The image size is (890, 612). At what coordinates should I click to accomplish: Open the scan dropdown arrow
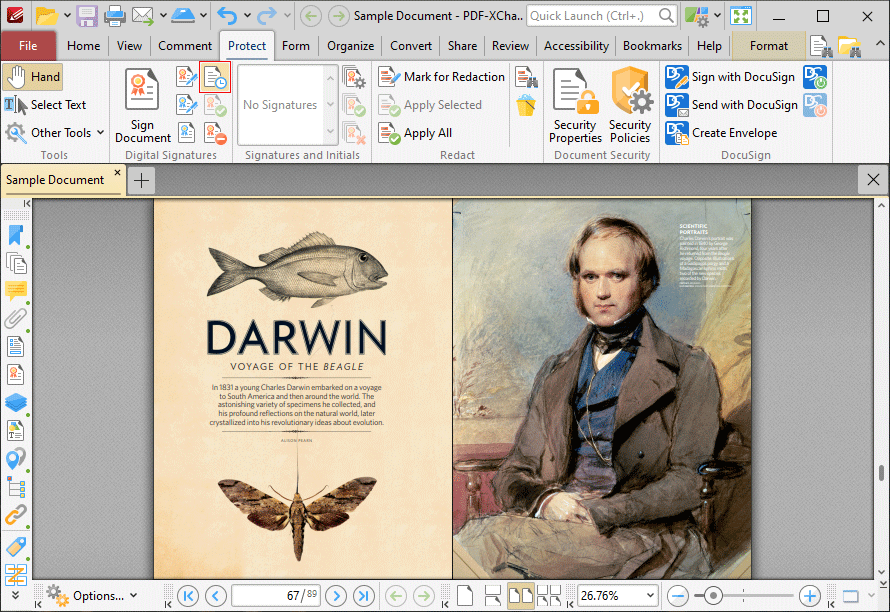(203, 16)
